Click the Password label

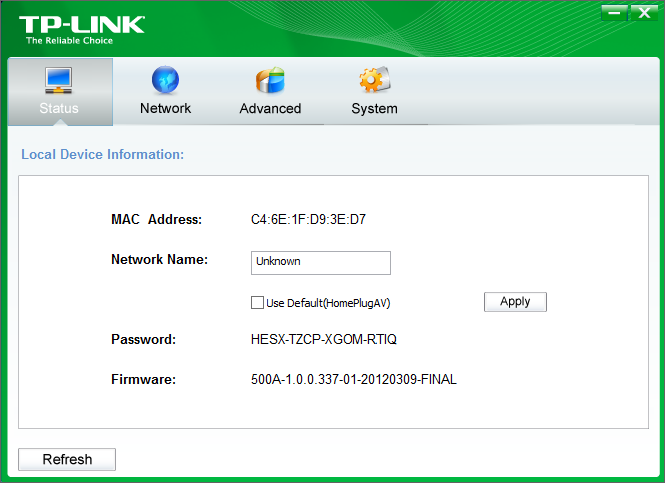pos(143,339)
